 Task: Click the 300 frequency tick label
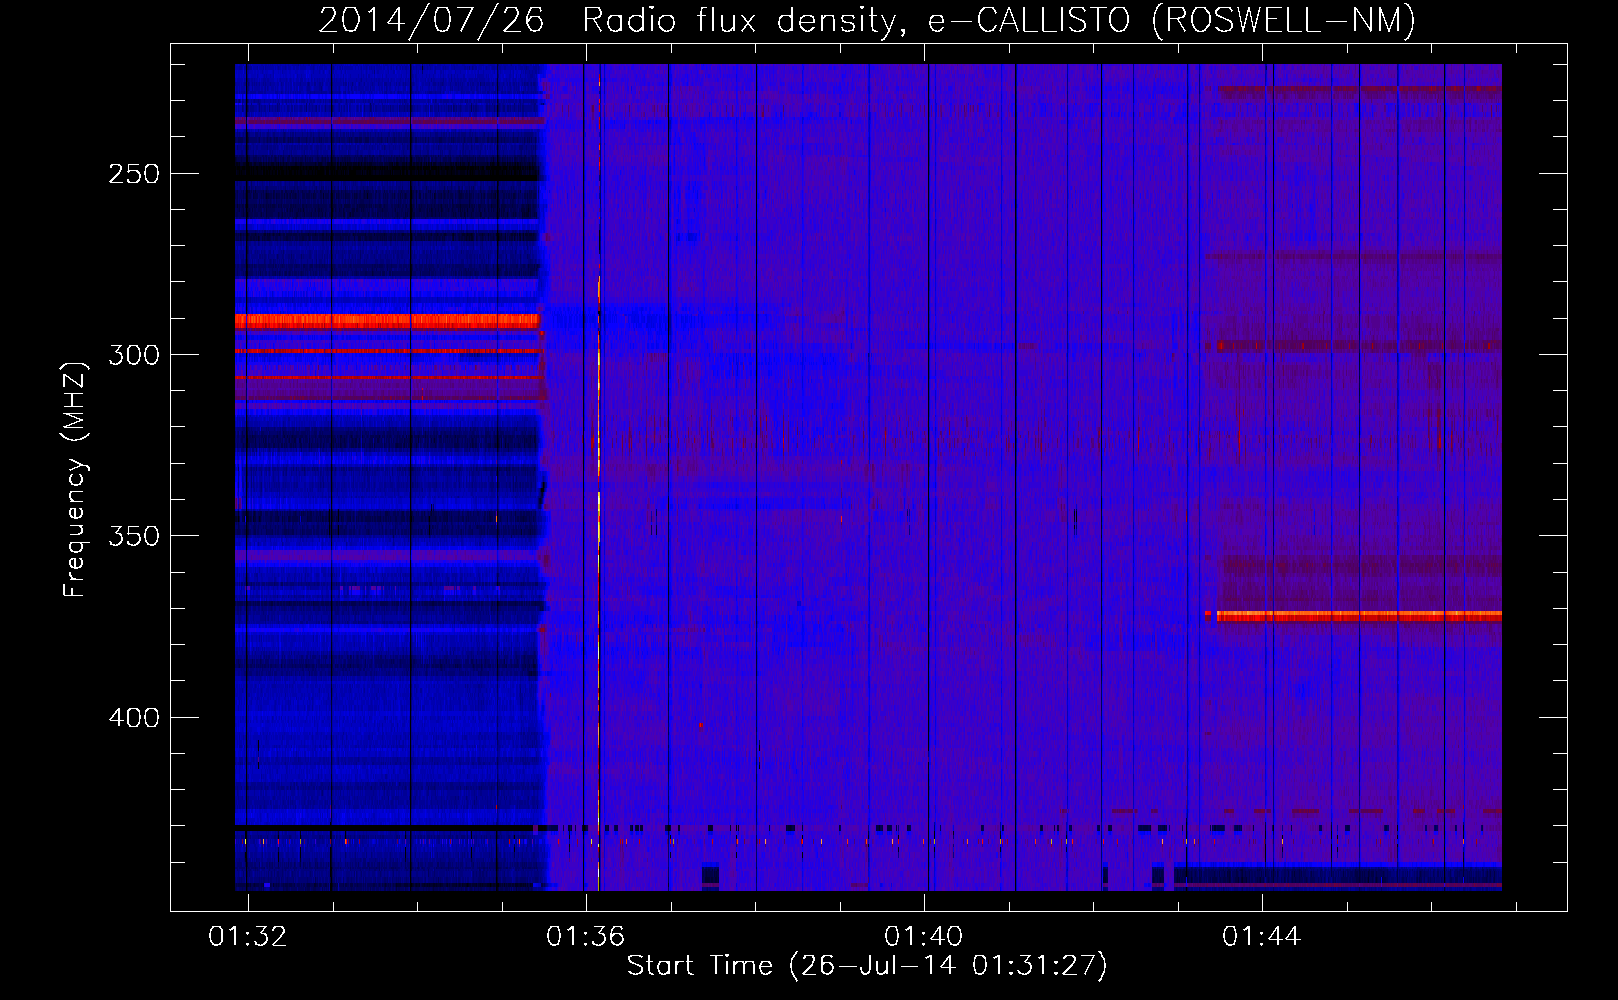134,355
